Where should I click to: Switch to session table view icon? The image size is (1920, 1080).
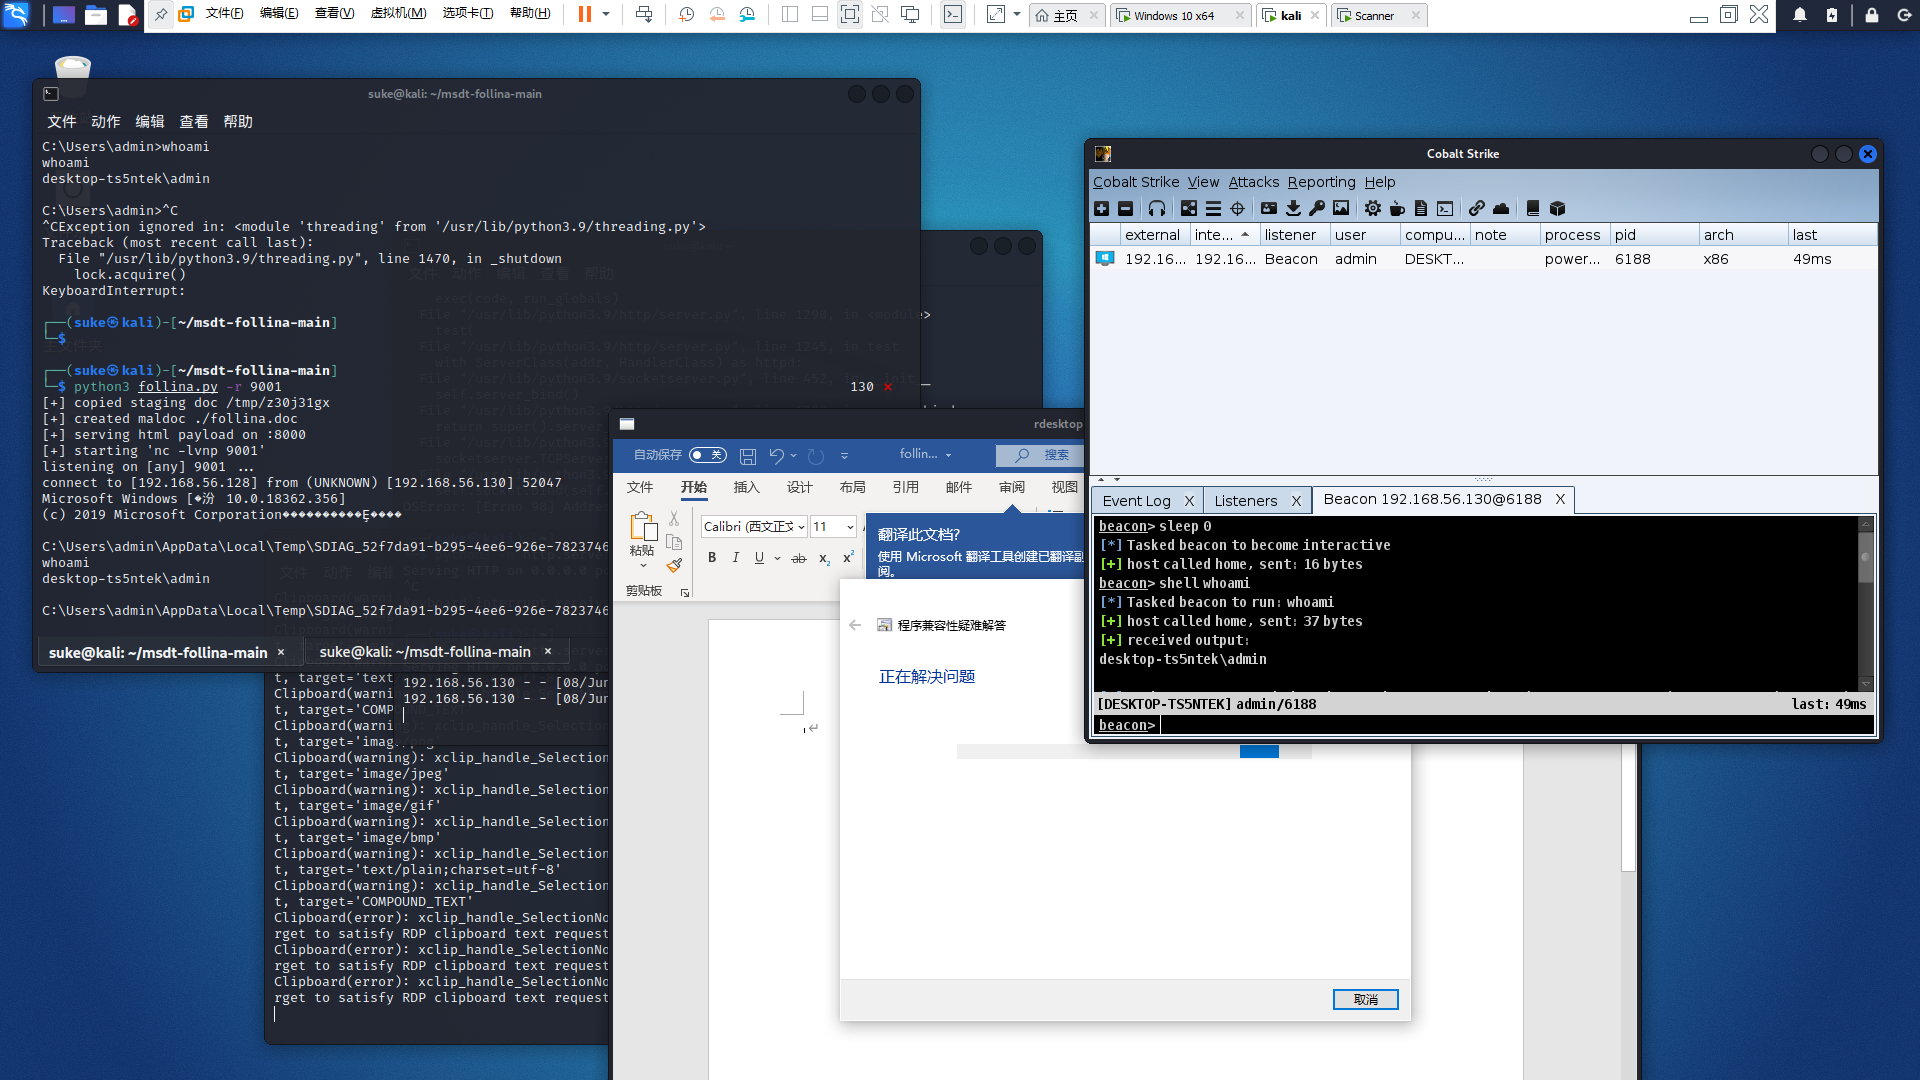pos(1213,208)
